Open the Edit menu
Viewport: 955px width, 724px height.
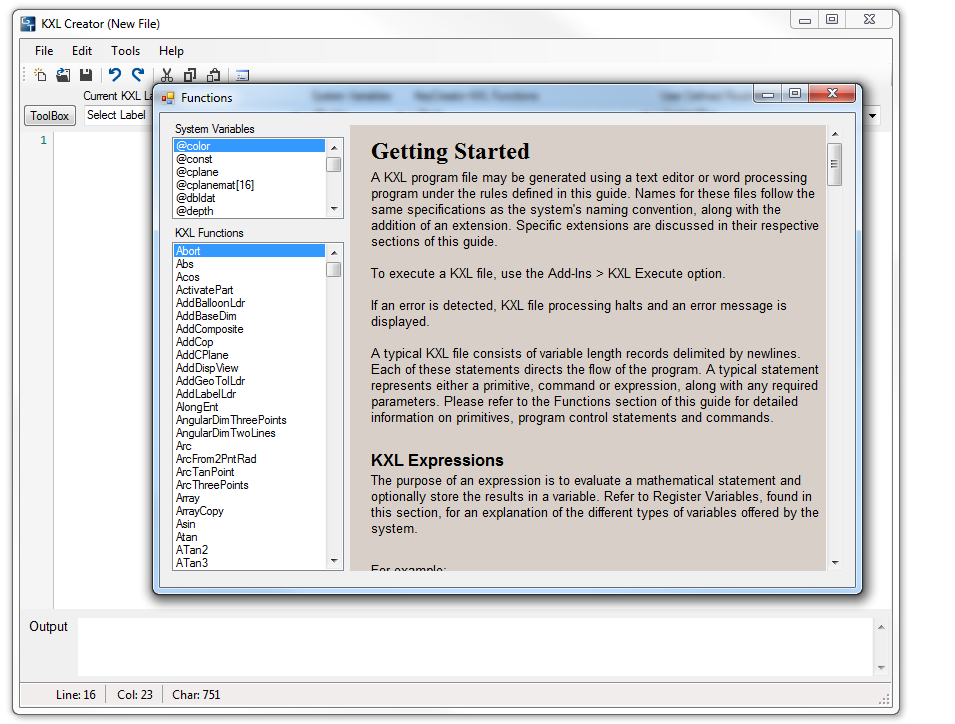pos(82,51)
